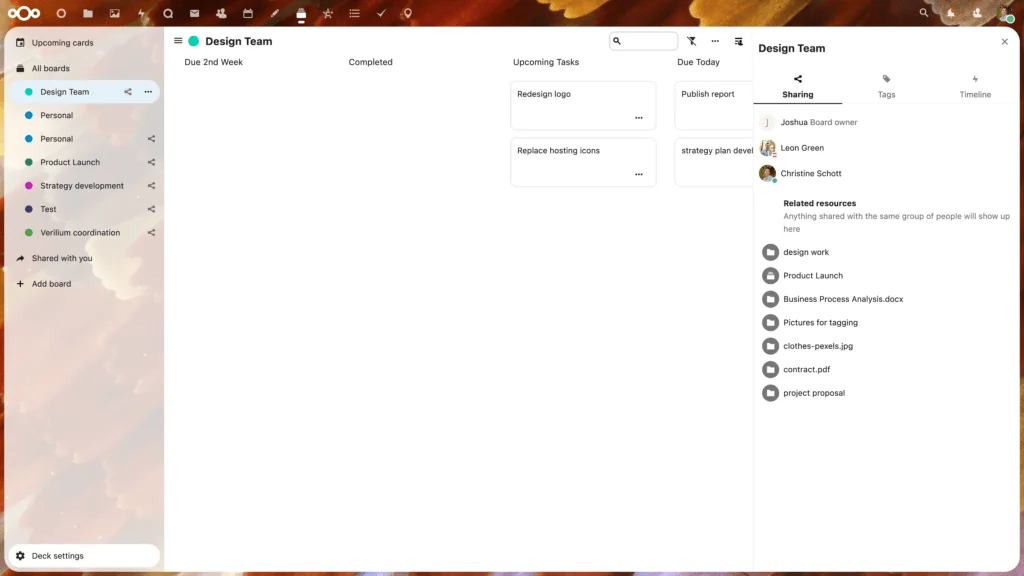Open the Talk app icon

tap(168, 13)
